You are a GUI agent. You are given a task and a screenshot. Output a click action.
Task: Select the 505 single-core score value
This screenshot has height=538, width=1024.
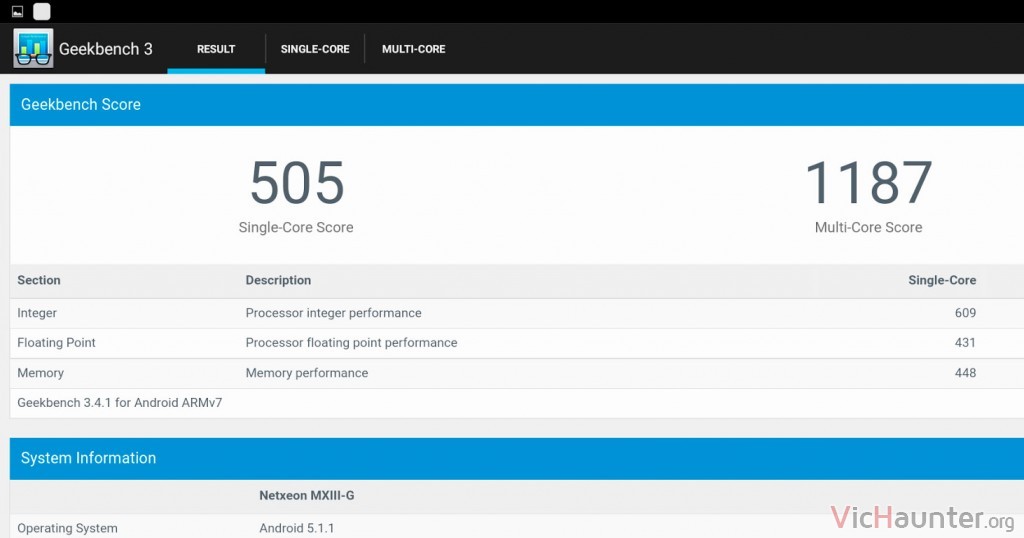click(297, 183)
